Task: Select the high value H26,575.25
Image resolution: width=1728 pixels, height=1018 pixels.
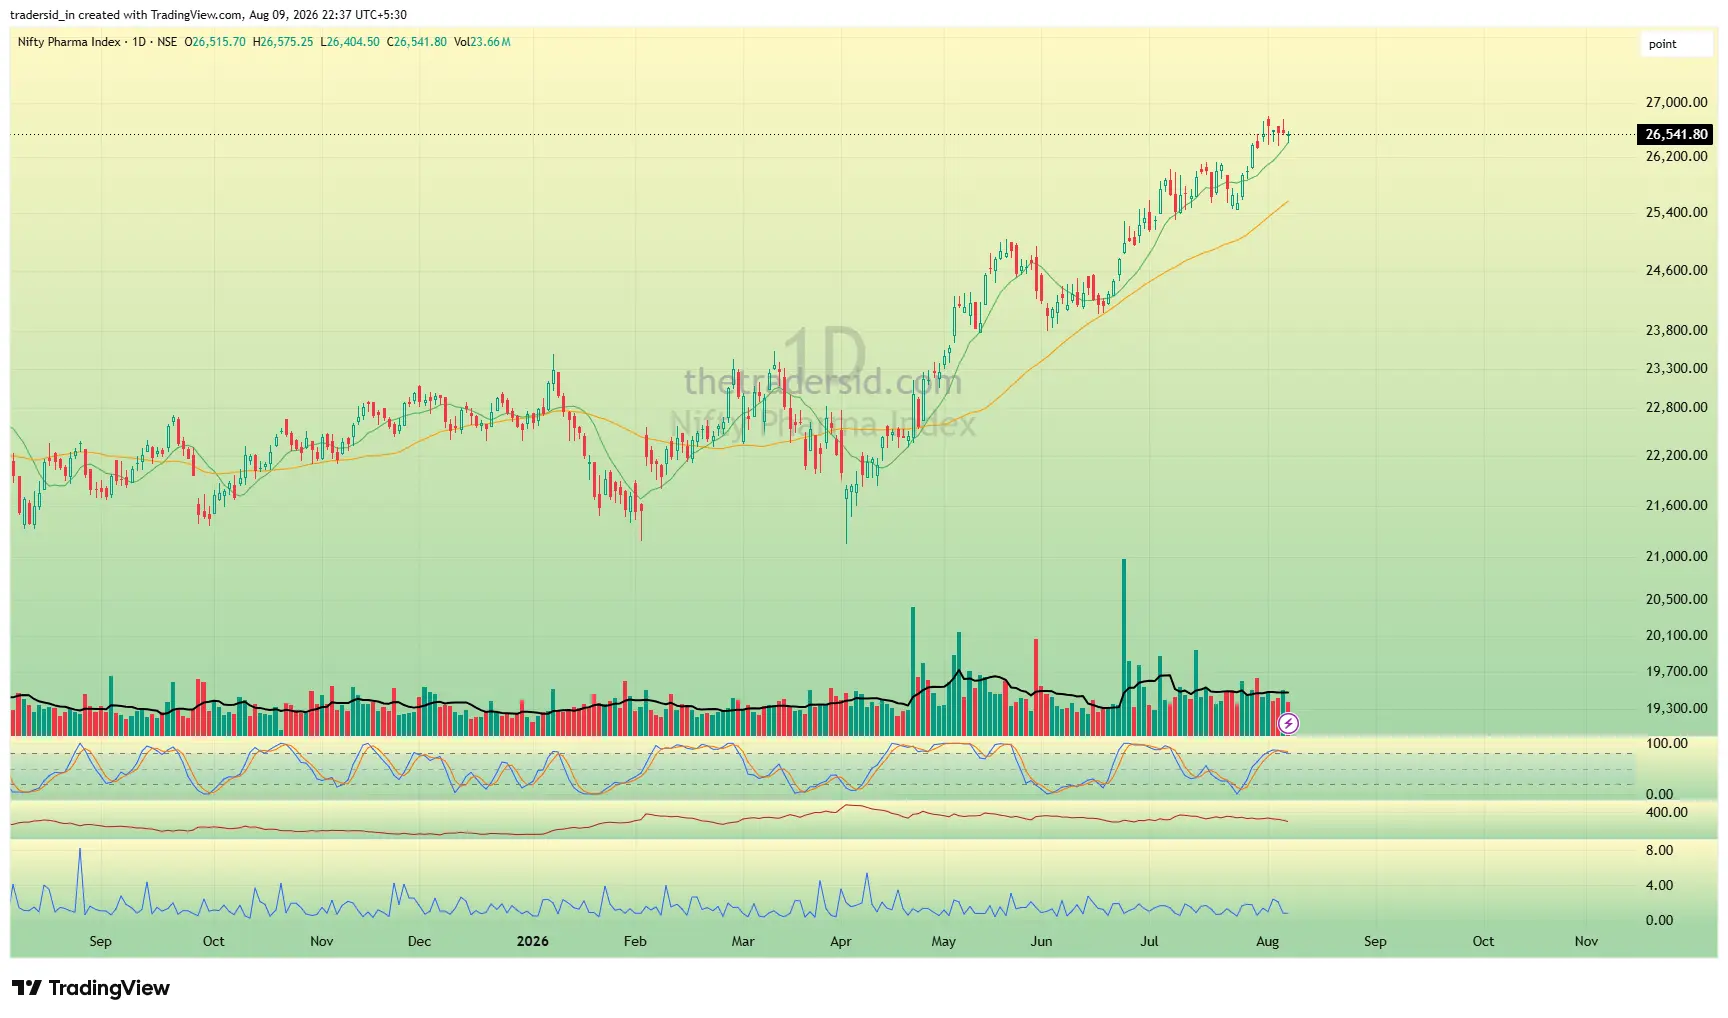Action: point(283,42)
